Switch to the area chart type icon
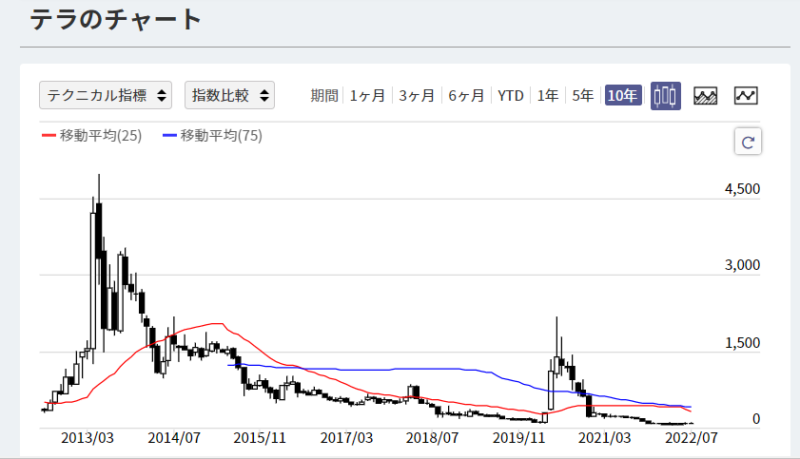 [x=705, y=95]
